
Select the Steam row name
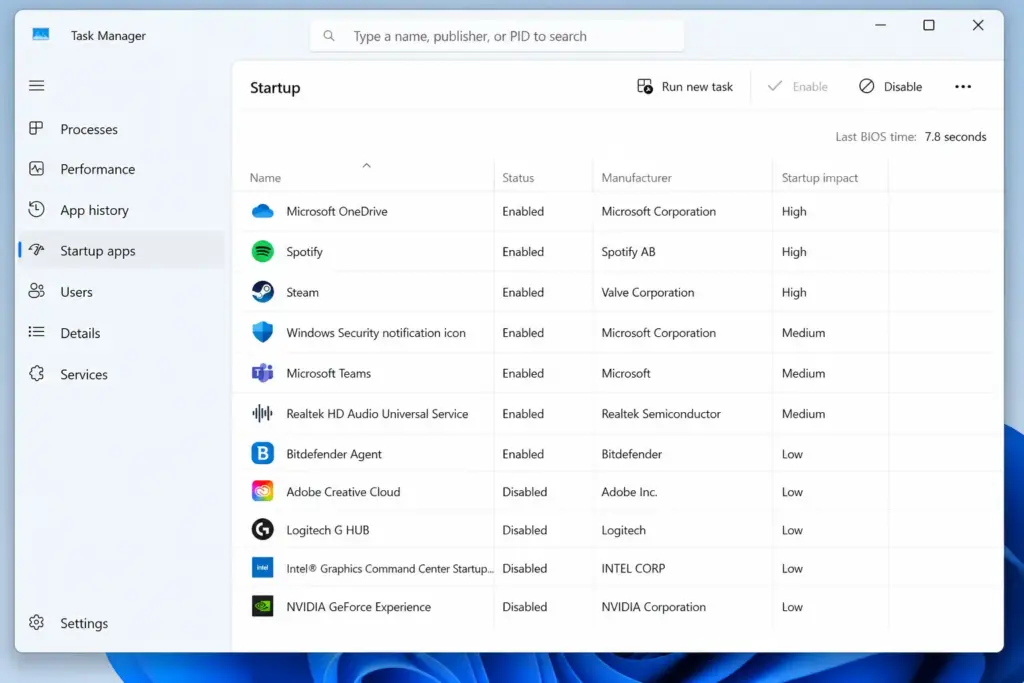[302, 292]
